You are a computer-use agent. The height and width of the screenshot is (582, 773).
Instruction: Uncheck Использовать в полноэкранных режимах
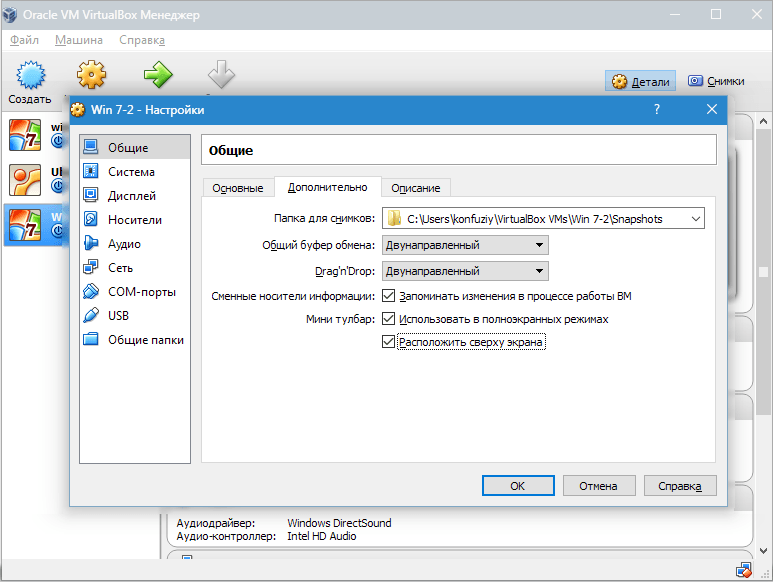[x=389, y=319]
